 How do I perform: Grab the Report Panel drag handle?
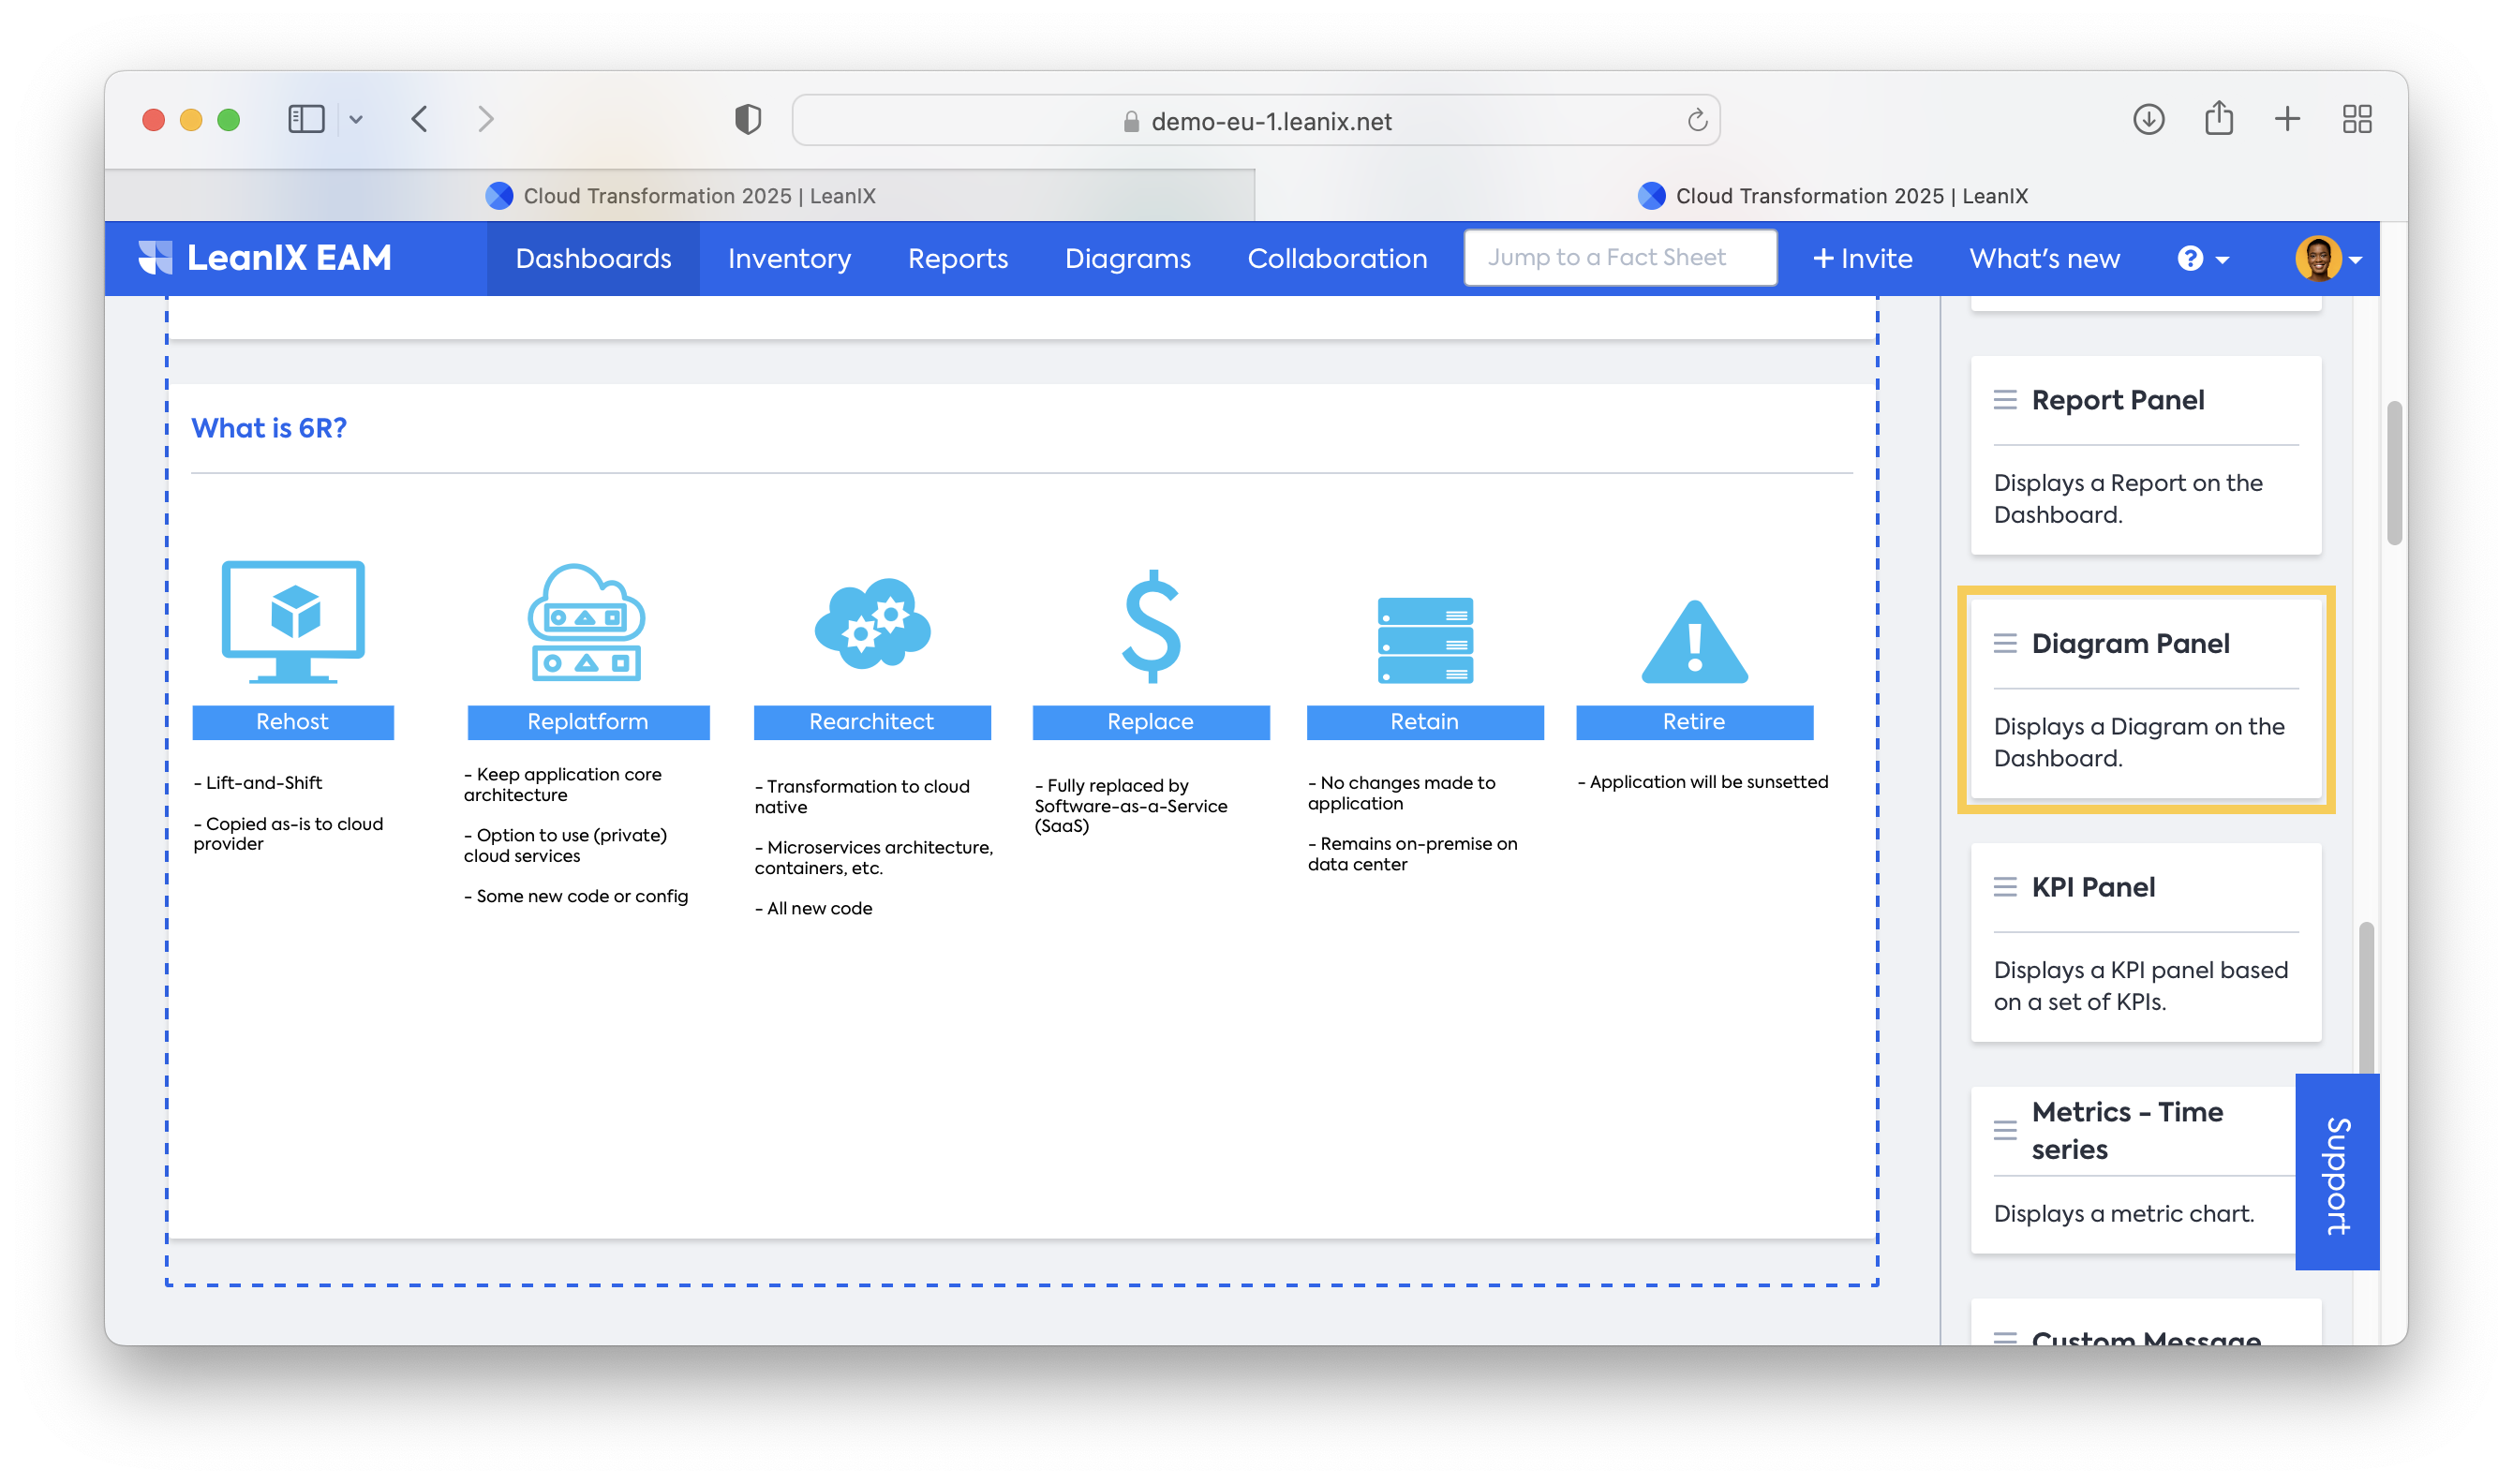[x=2004, y=400]
